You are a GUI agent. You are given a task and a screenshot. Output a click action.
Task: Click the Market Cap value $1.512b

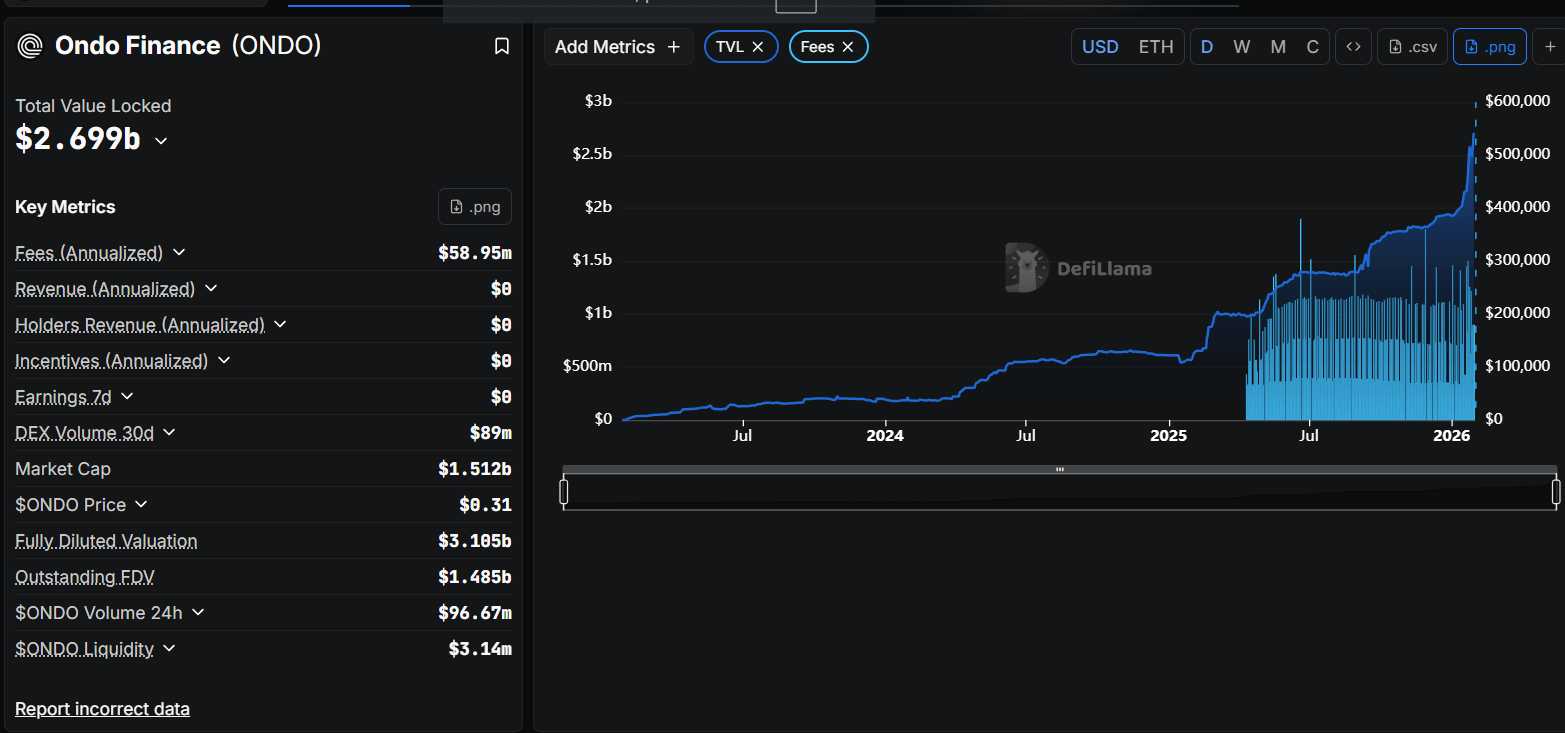tap(475, 469)
